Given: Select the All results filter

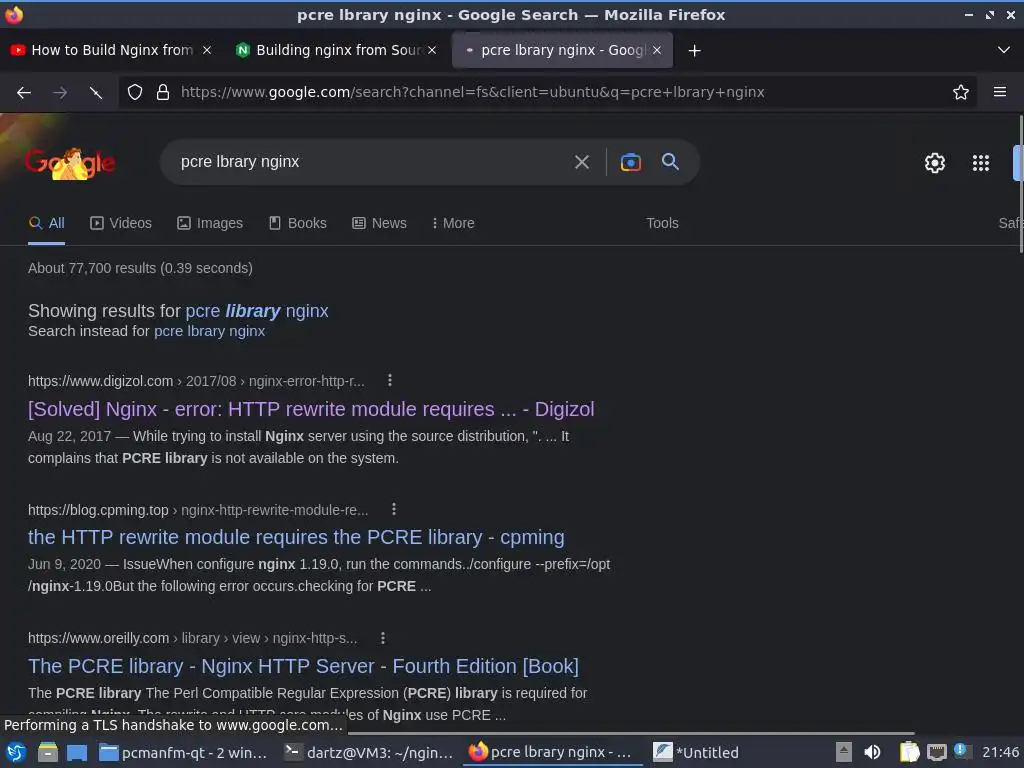Looking at the screenshot, I should pyautogui.click(x=46, y=223).
